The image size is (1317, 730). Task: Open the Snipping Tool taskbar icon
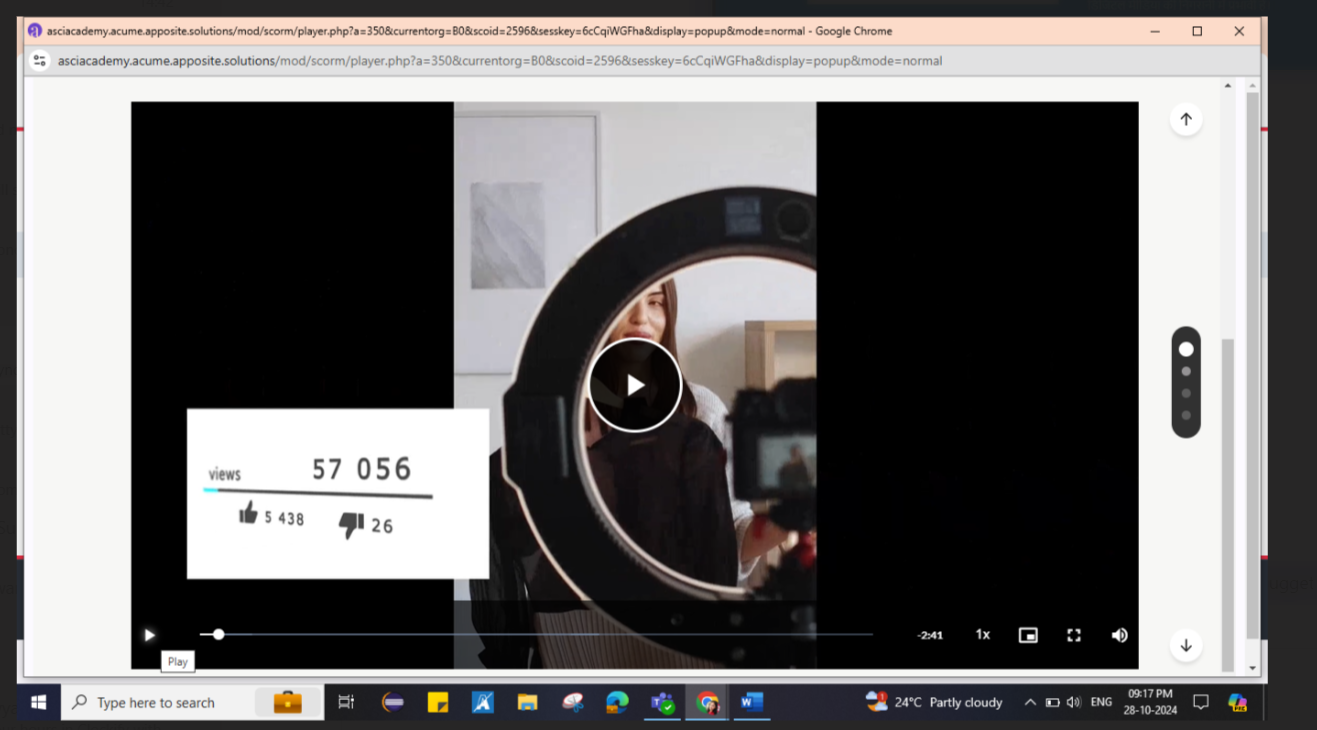[573, 702]
